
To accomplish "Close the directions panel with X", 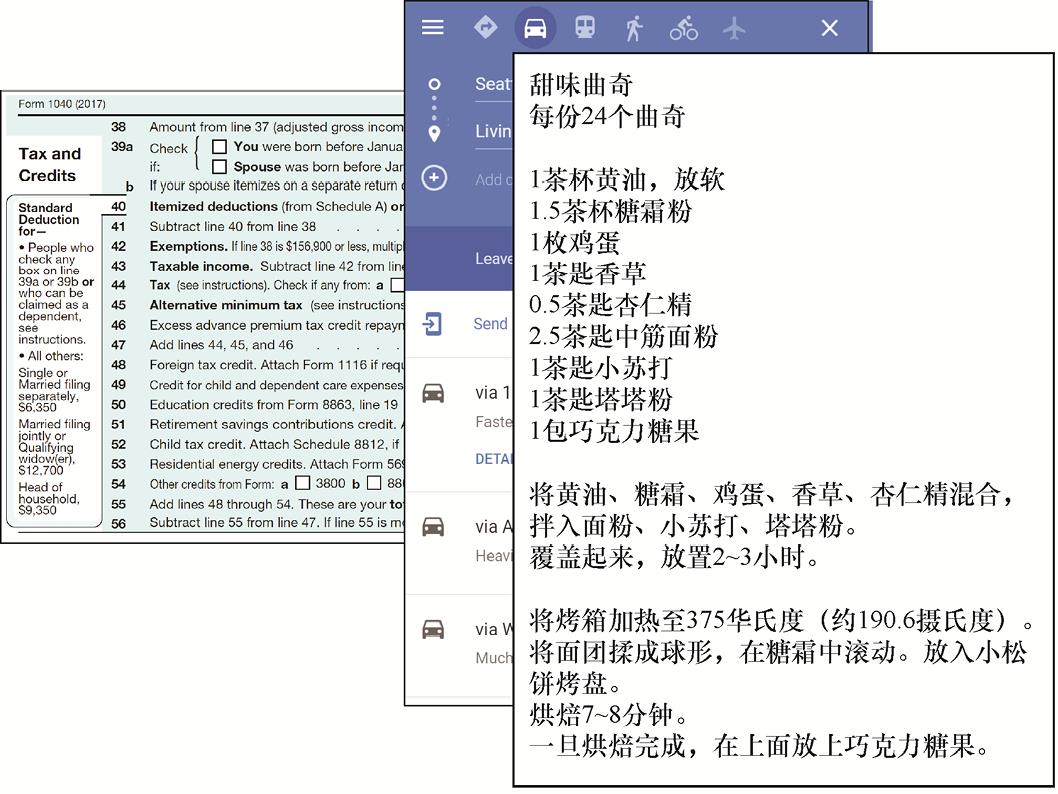I will point(829,28).
